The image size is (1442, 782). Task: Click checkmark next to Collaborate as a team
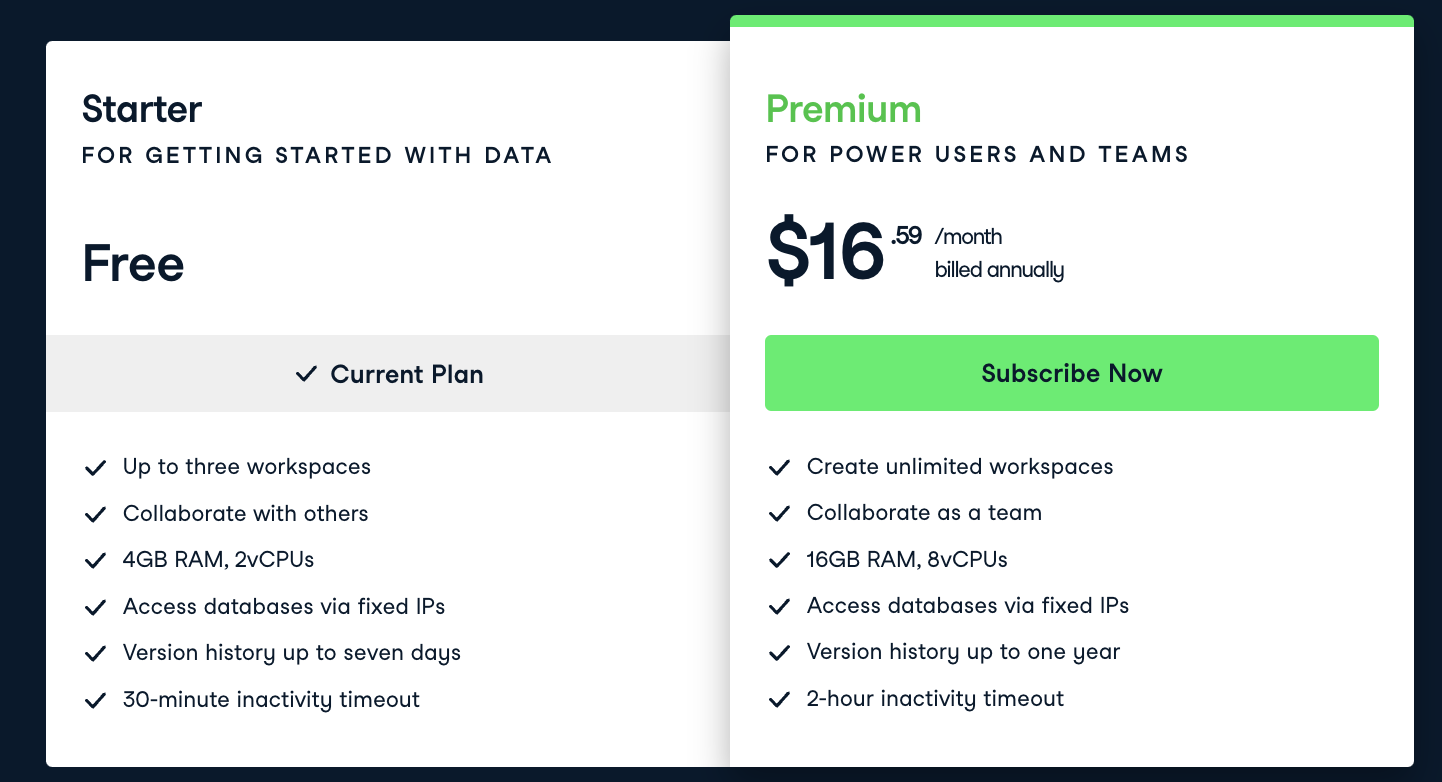(779, 513)
